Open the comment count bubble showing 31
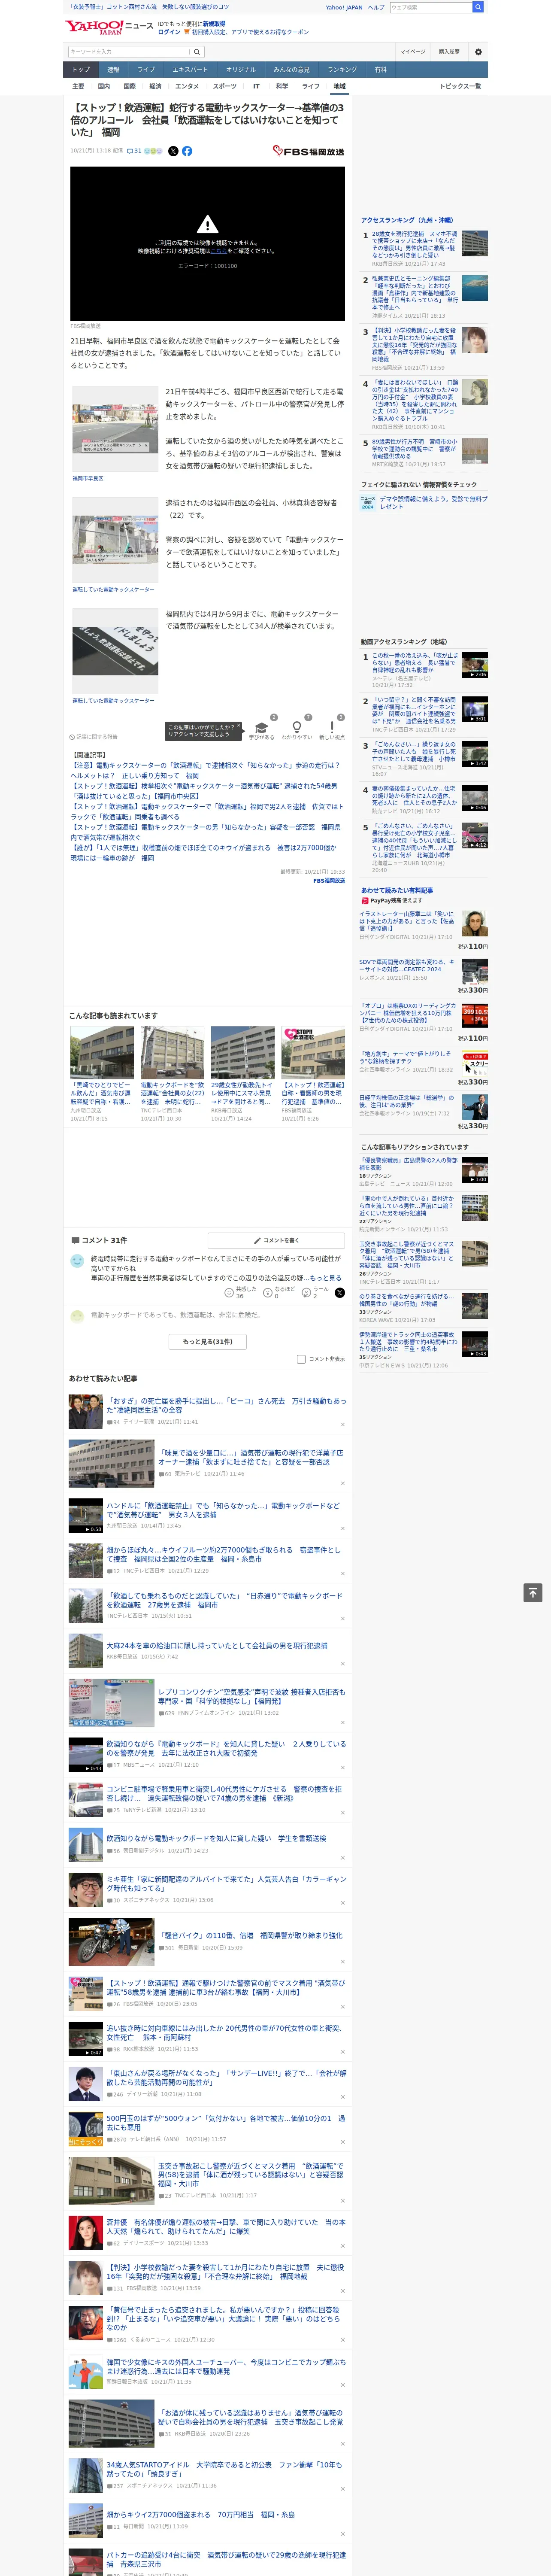 [134, 151]
